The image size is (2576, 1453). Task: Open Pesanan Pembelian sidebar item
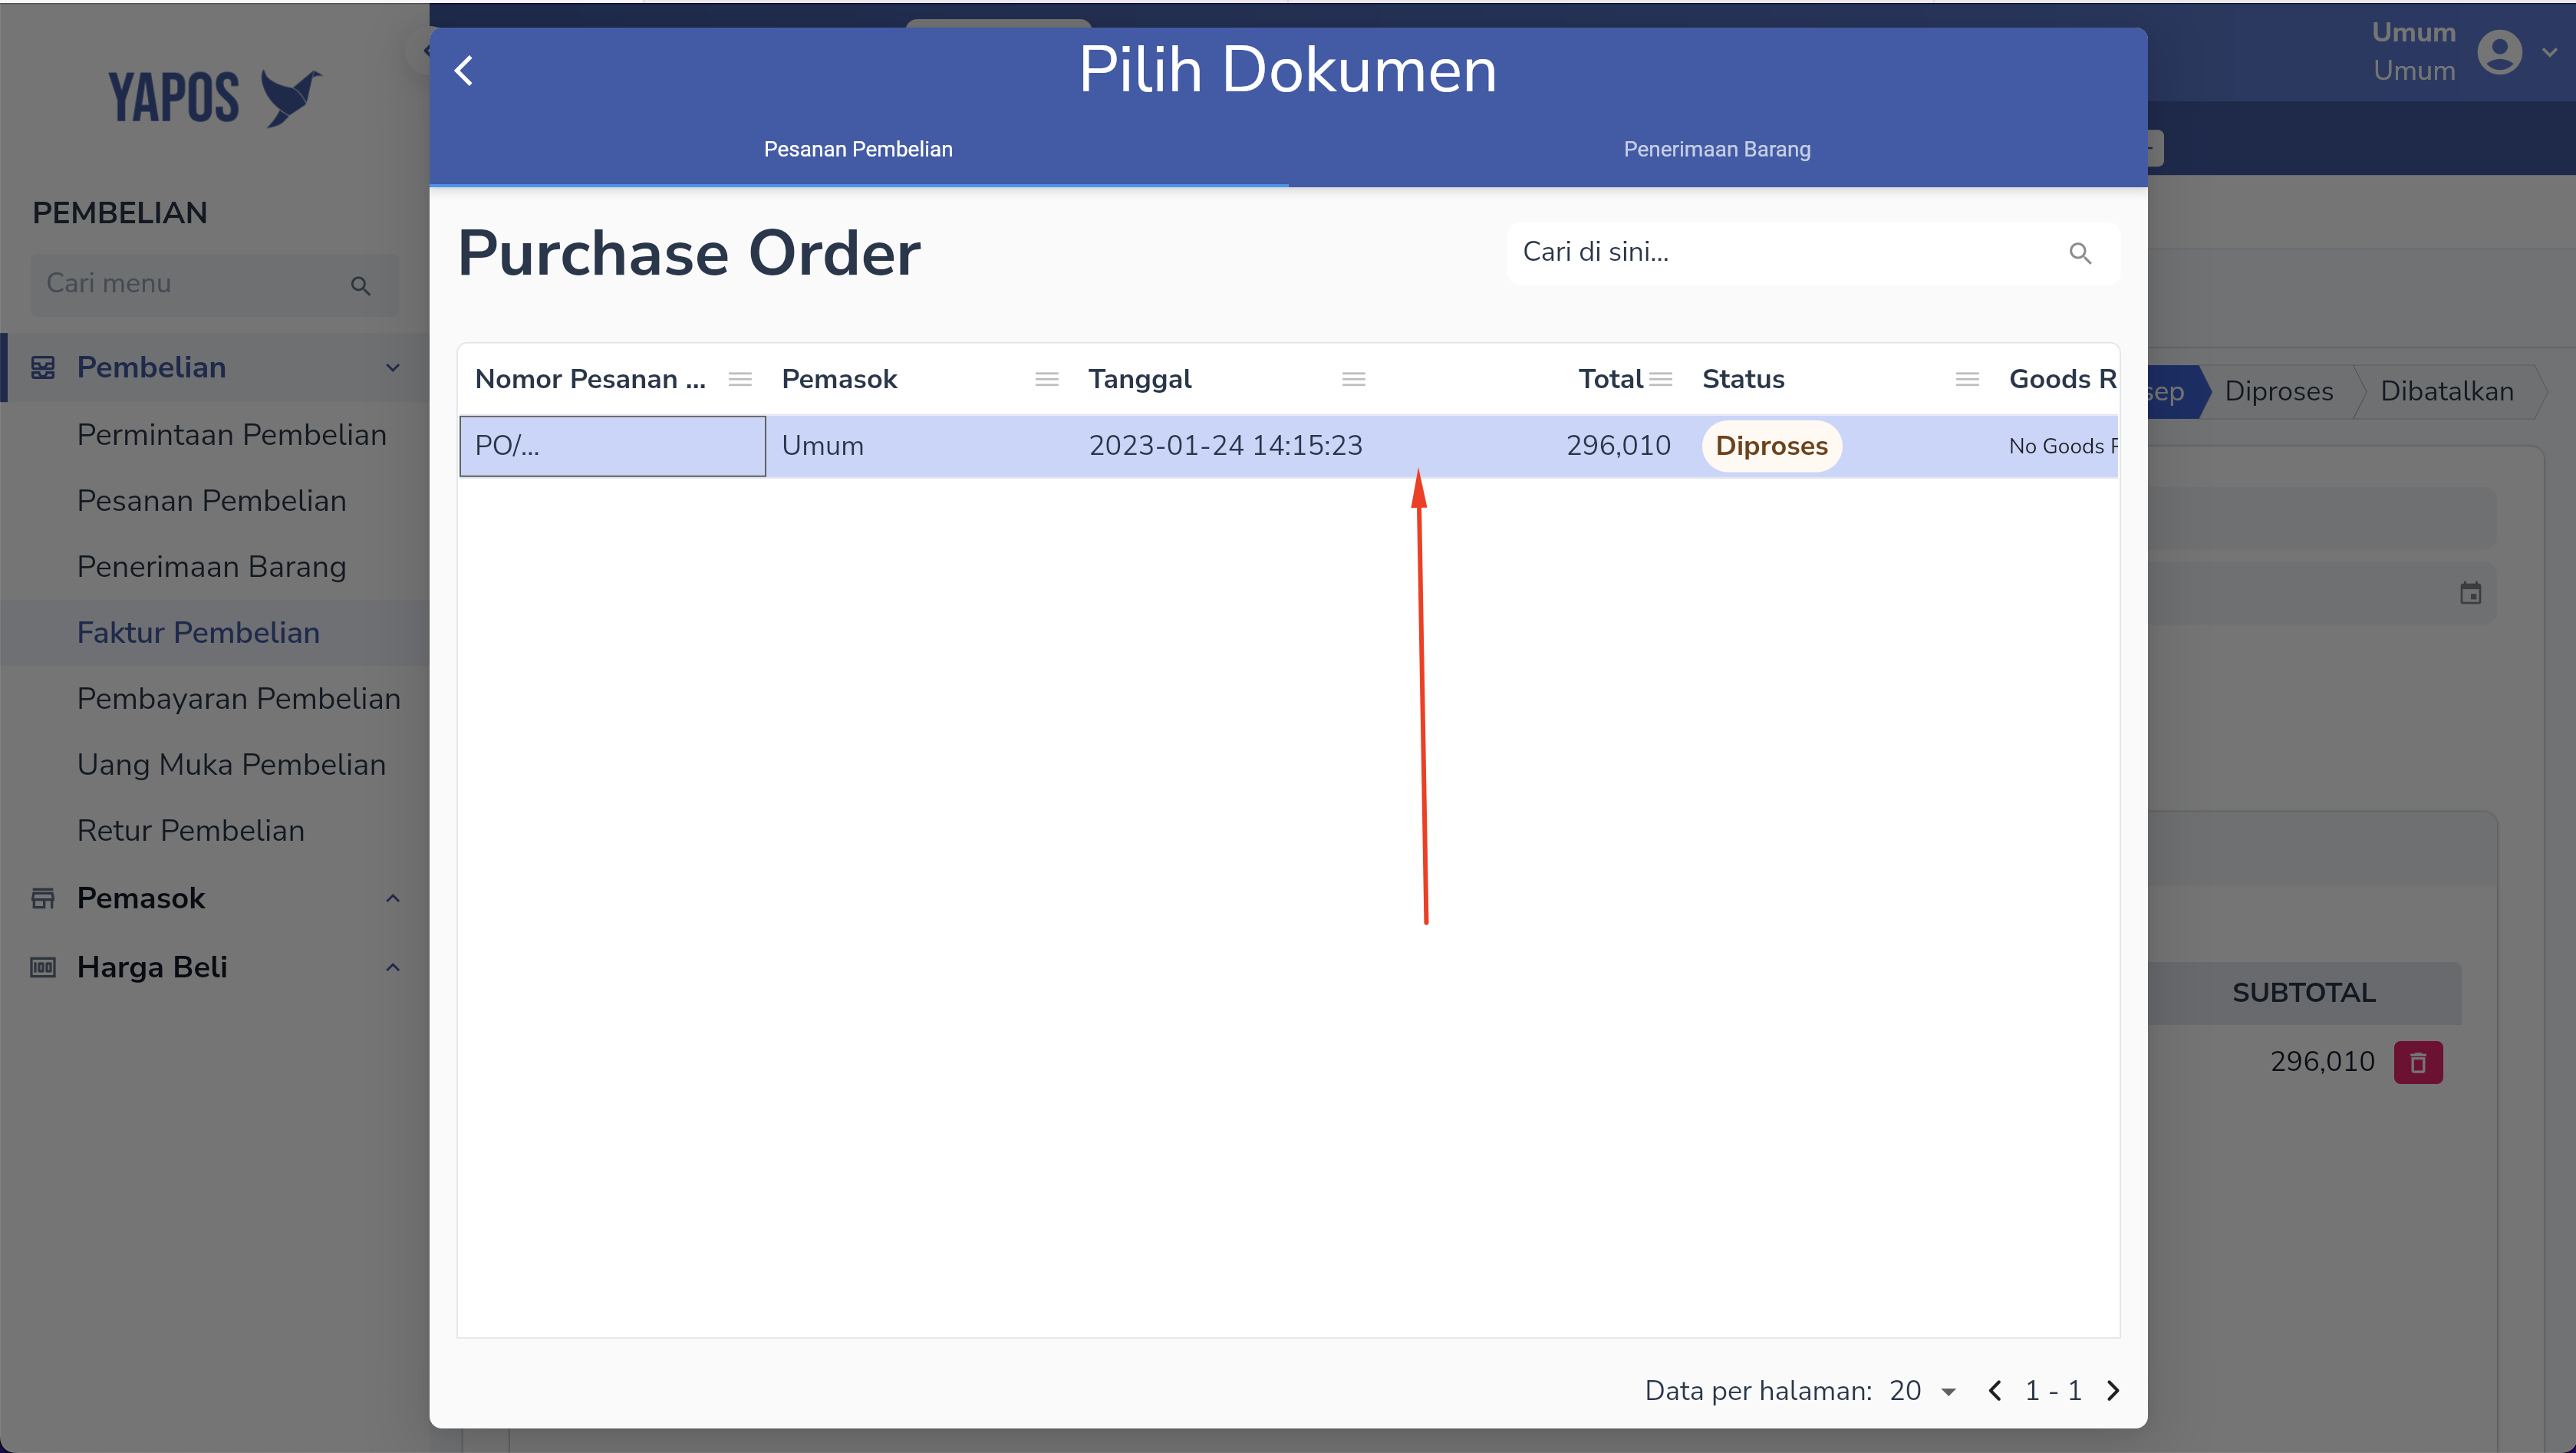pos(211,501)
